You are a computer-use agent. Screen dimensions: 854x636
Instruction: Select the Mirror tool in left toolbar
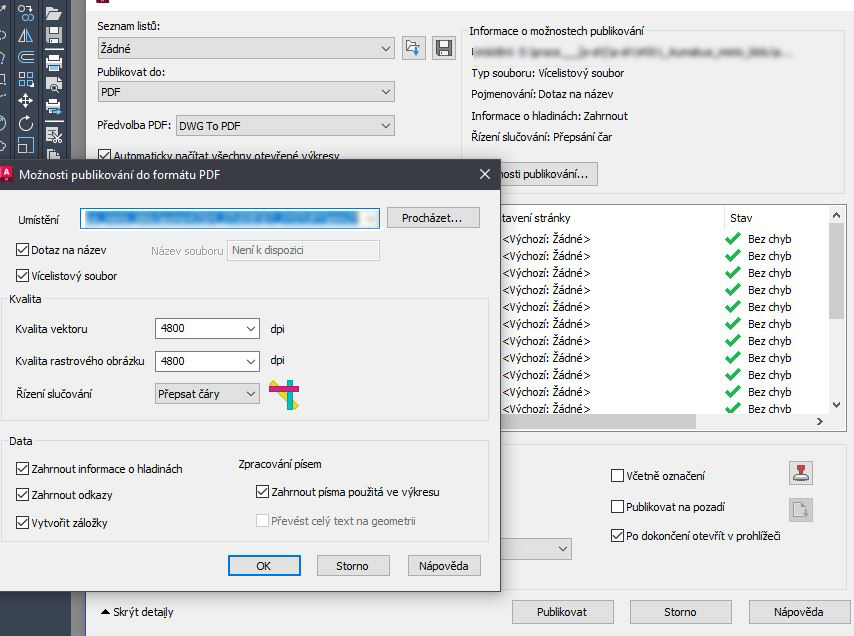coord(26,35)
